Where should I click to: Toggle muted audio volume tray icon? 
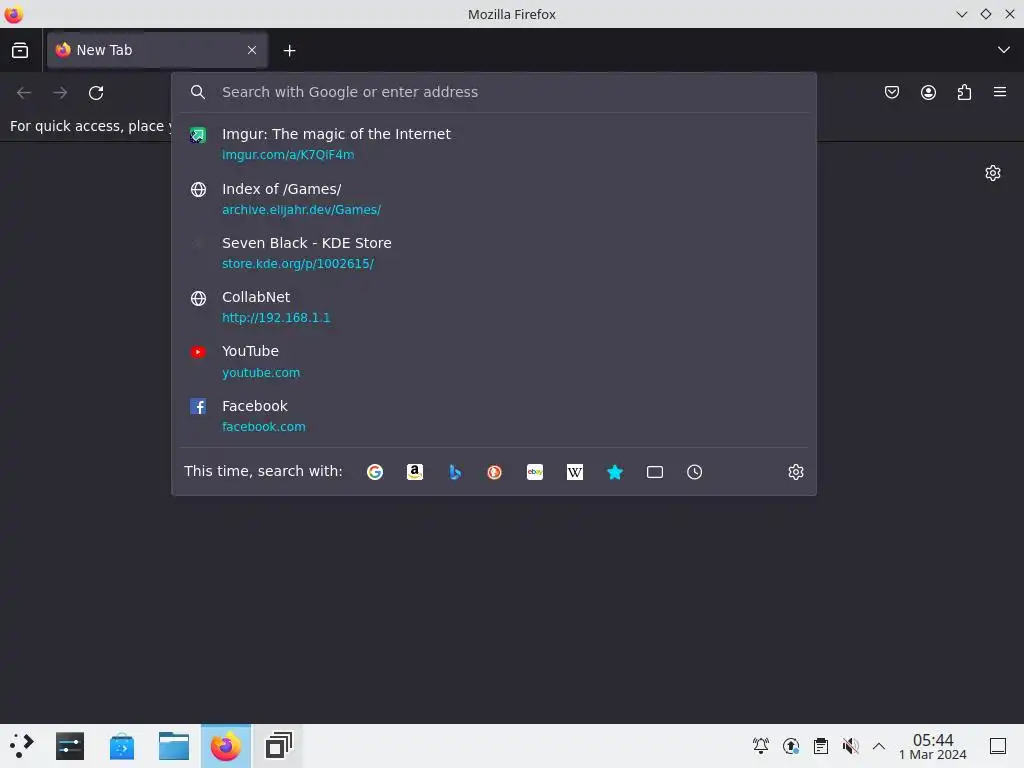[x=850, y=746]
